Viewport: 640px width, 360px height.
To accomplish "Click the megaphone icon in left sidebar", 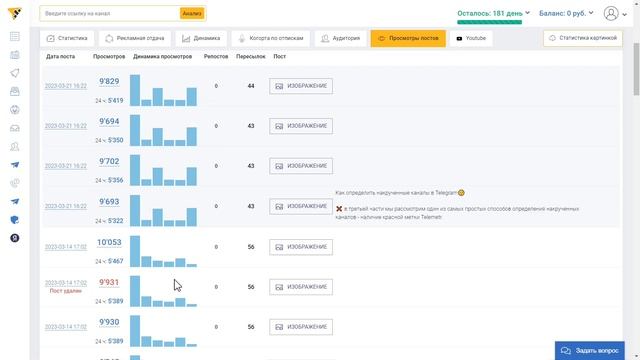I will tap(15, 73).
